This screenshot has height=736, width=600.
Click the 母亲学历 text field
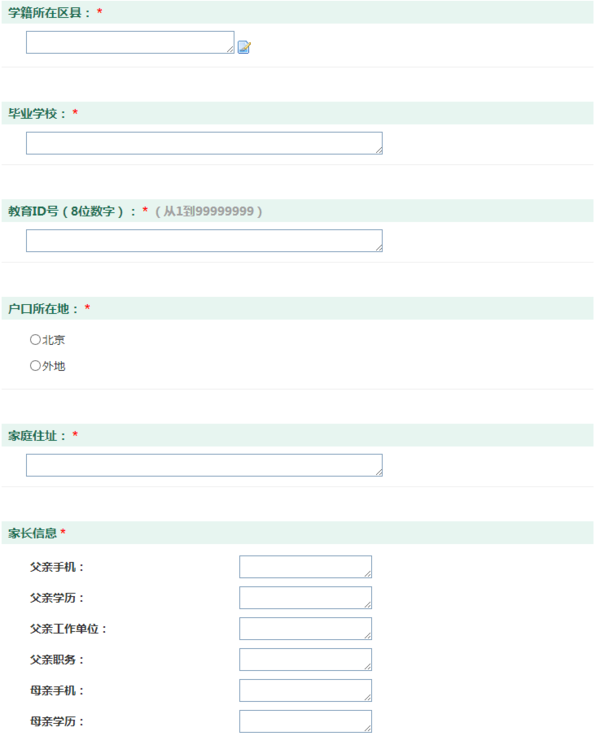click(x=304, y=721)
